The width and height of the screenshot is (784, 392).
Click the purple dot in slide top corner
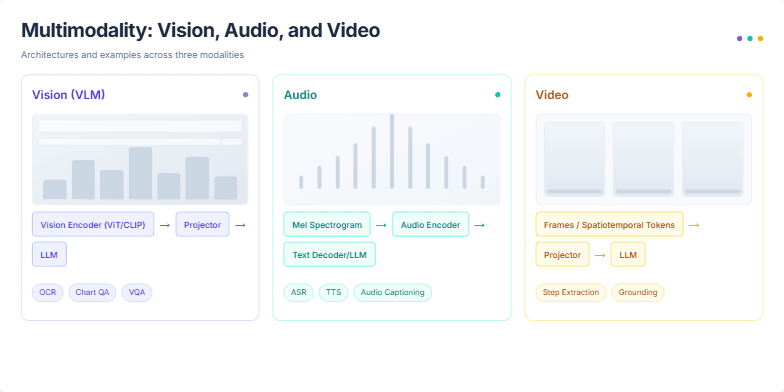click(x=740, y=38)
